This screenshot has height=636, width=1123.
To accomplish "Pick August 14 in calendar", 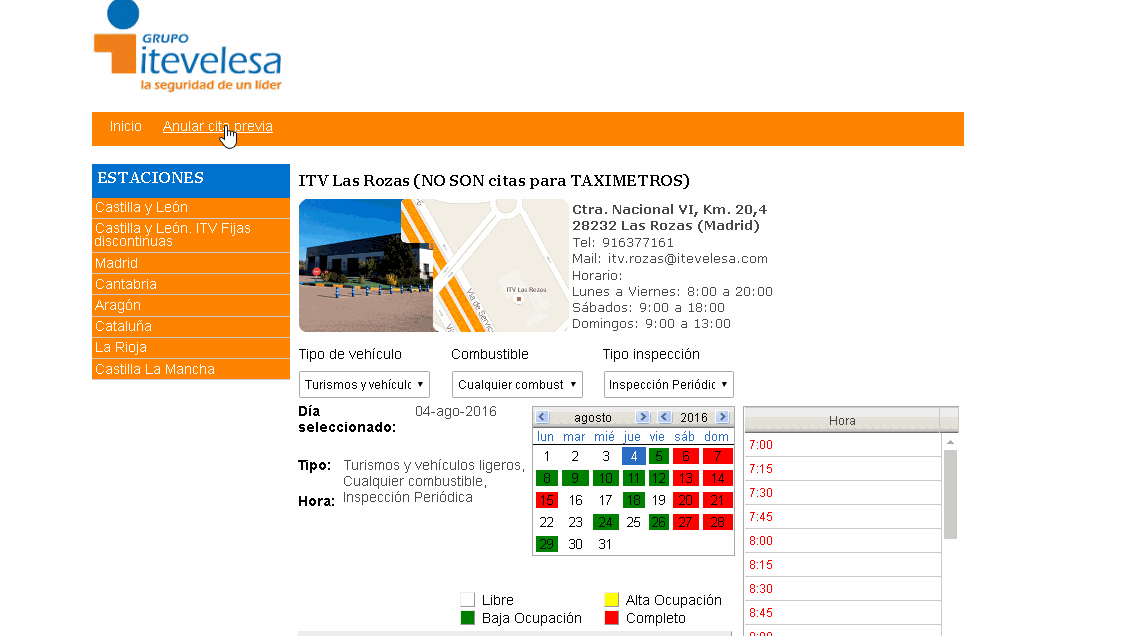I will point(718,478).
